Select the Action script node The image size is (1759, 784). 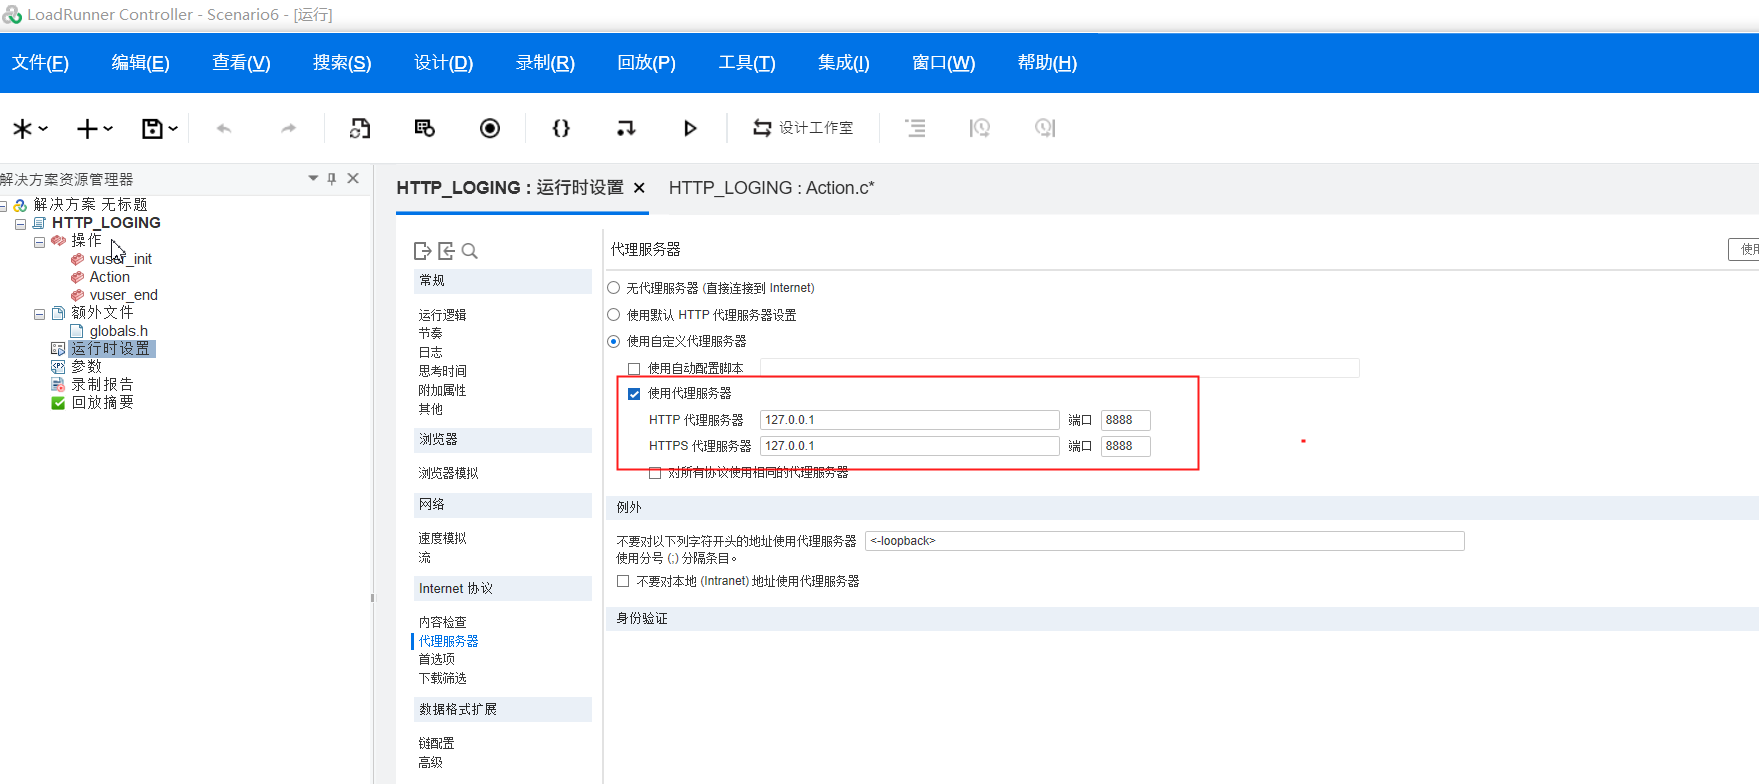tap(109, 277)
